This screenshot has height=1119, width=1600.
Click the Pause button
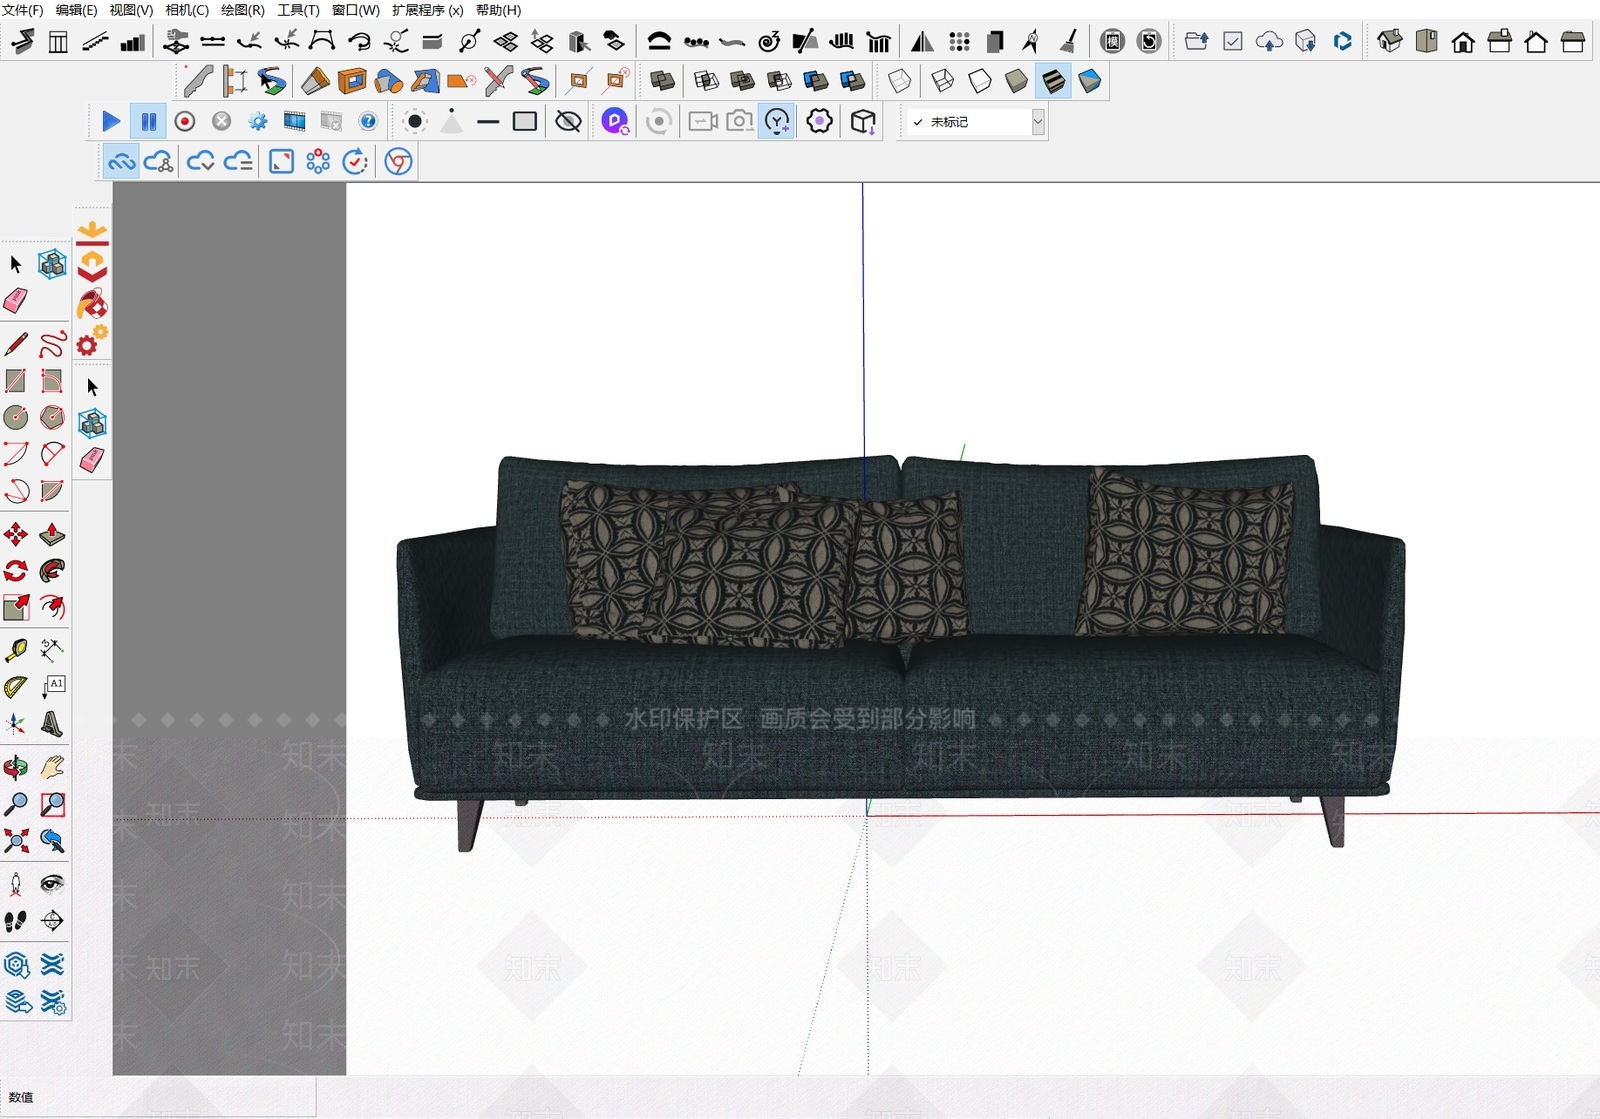click(148, 122)
